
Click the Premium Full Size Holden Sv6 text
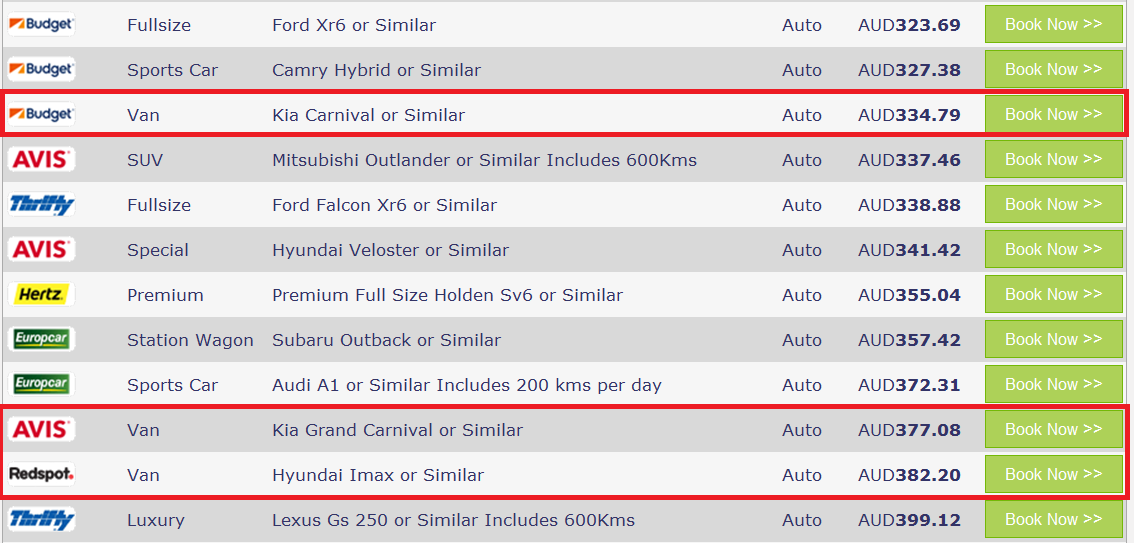pos(447,295)
